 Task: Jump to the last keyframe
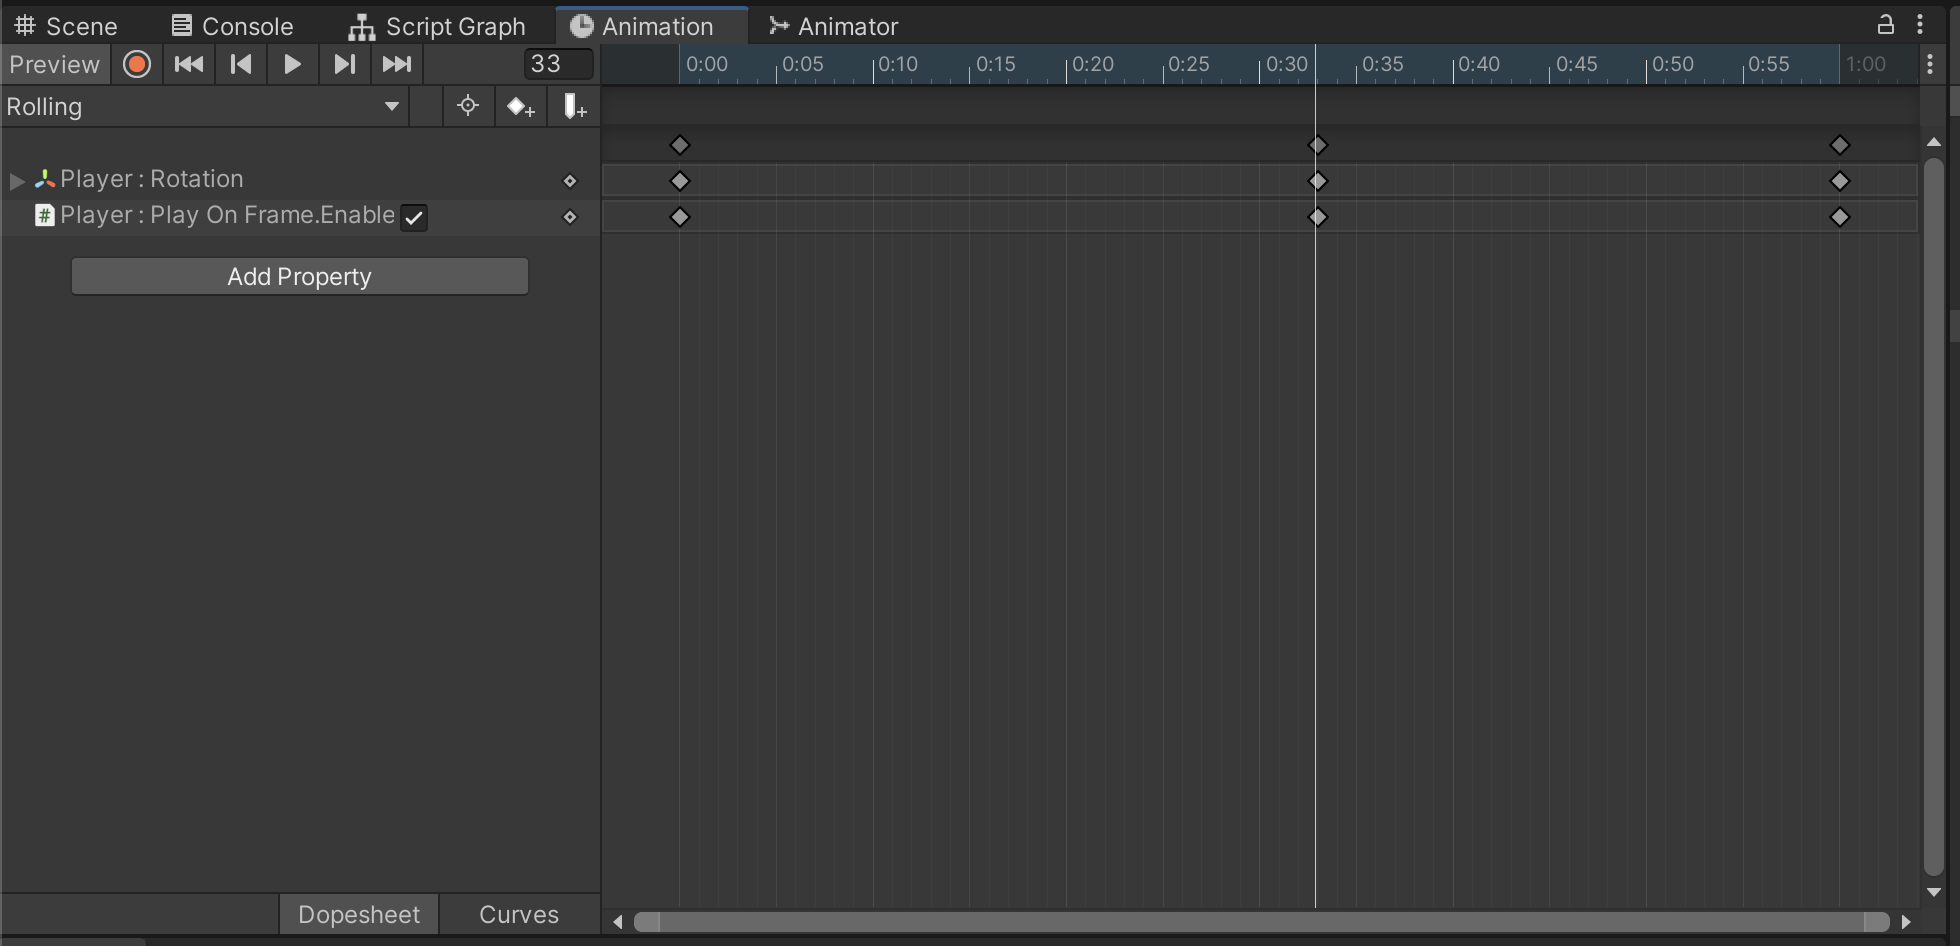point(397,64)
